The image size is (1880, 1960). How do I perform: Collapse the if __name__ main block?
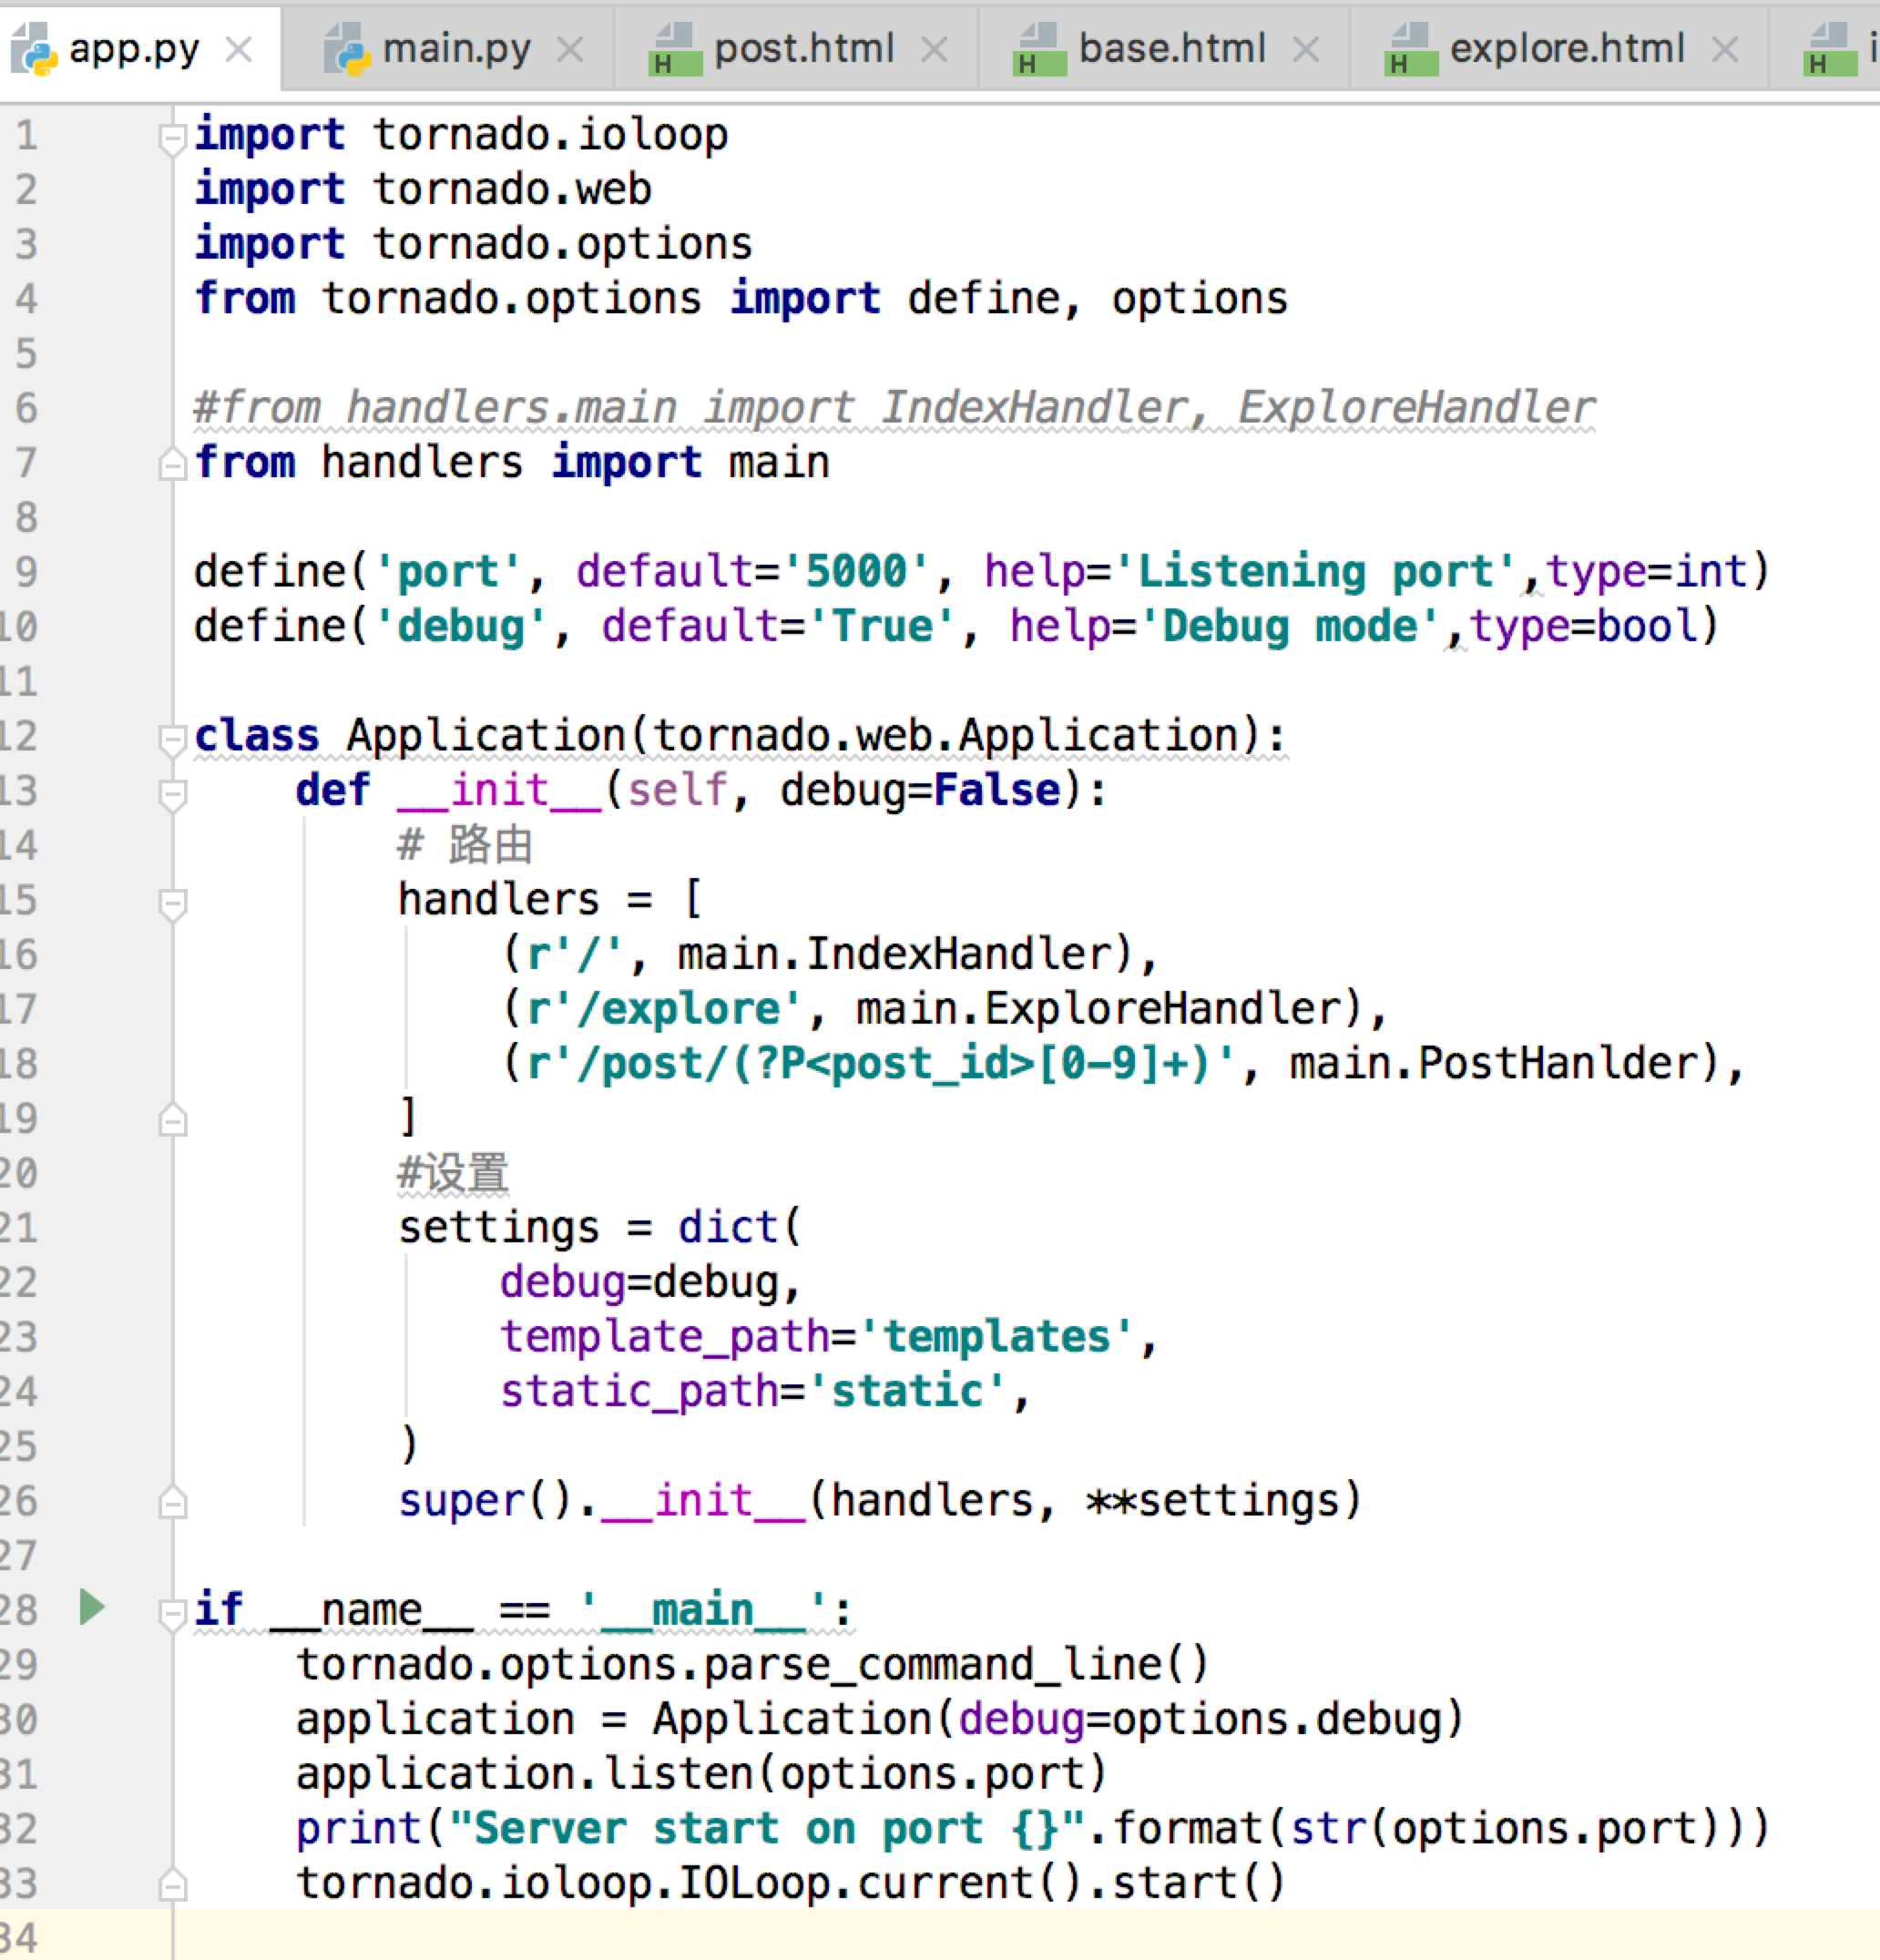[172, 1612]
